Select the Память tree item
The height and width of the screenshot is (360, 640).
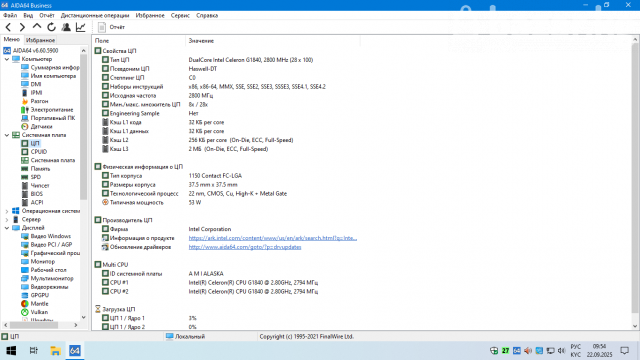pyautogui.click(x=36, y=169)
